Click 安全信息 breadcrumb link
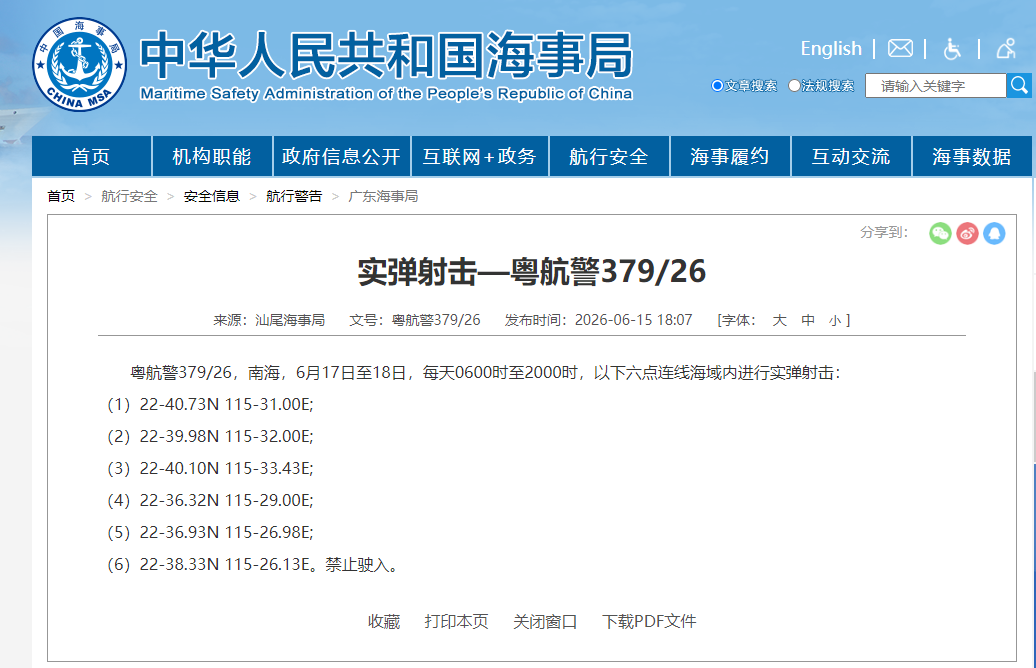Screen dimensions: 1036x668 211,196
